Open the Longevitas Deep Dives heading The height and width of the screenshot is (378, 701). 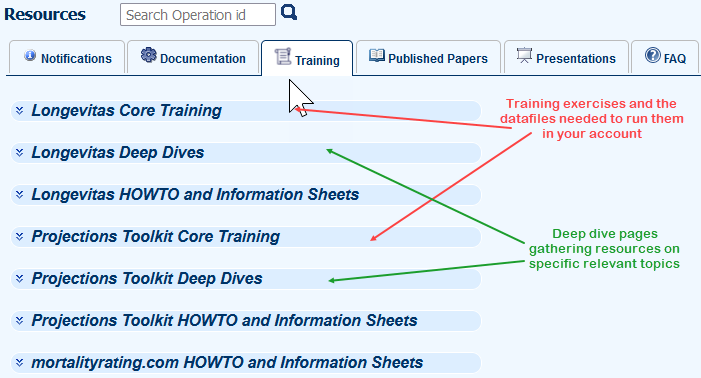click(118, 152)
